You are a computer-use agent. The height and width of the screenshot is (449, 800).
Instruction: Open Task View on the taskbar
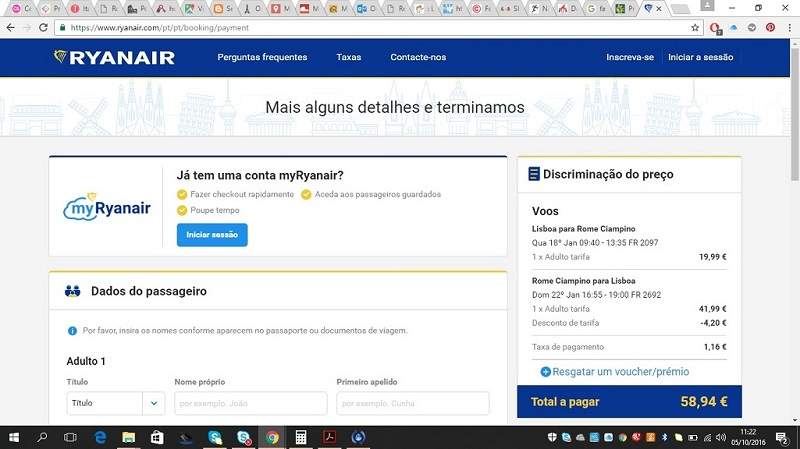pos(70,437)
